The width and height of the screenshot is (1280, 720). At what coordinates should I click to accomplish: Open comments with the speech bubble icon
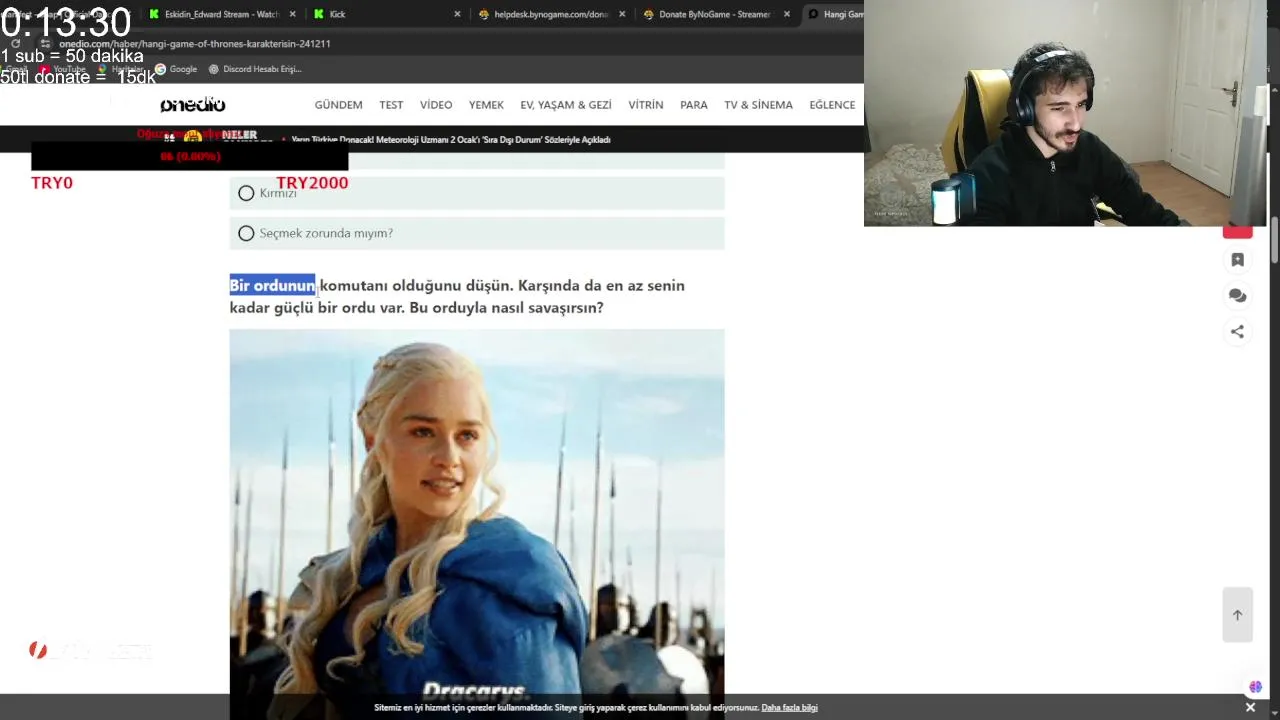click(1237, 296)
